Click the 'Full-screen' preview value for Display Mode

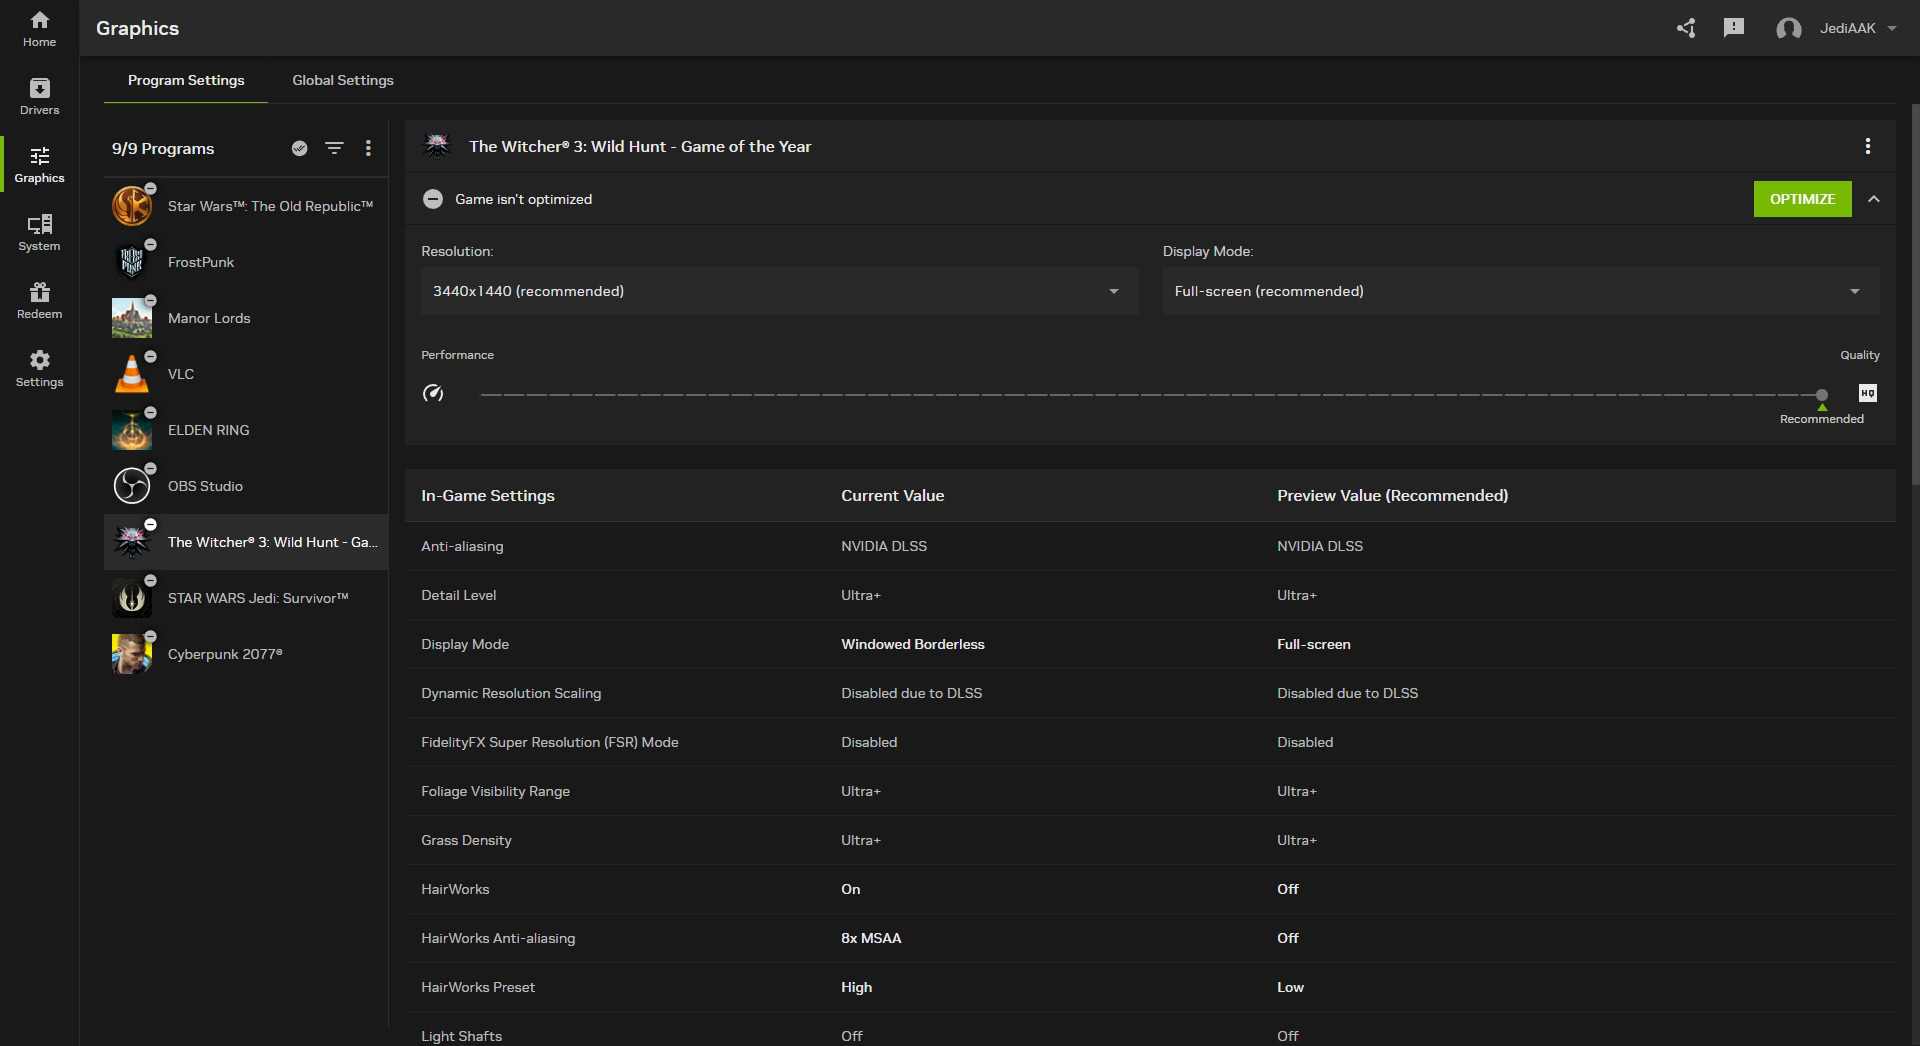pos(1314,644)
